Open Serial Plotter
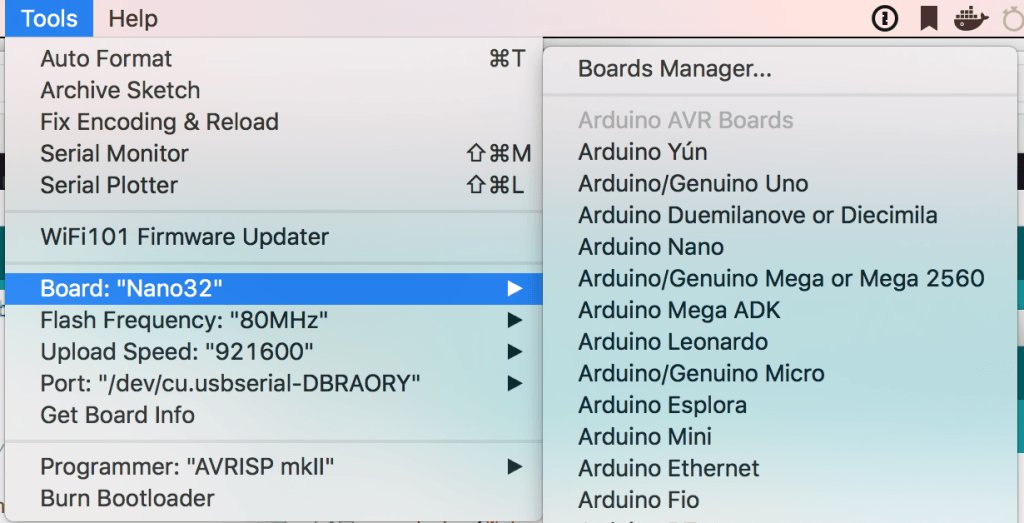 tap(274, 185)
